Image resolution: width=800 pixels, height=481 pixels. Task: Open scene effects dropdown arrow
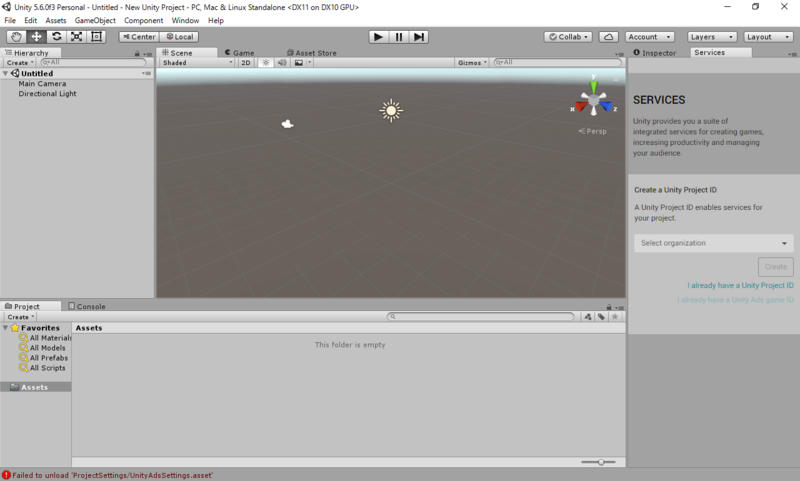[309, 63]
